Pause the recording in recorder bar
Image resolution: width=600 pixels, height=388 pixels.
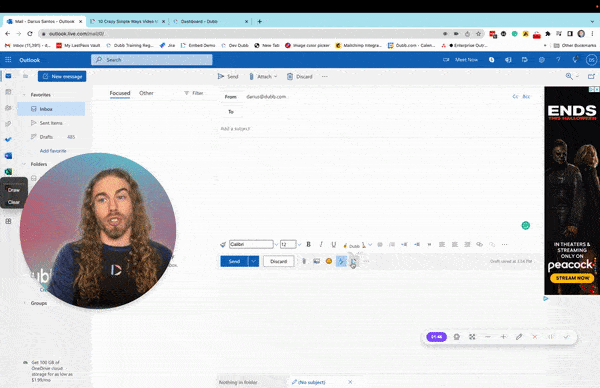tap(551, 337)
